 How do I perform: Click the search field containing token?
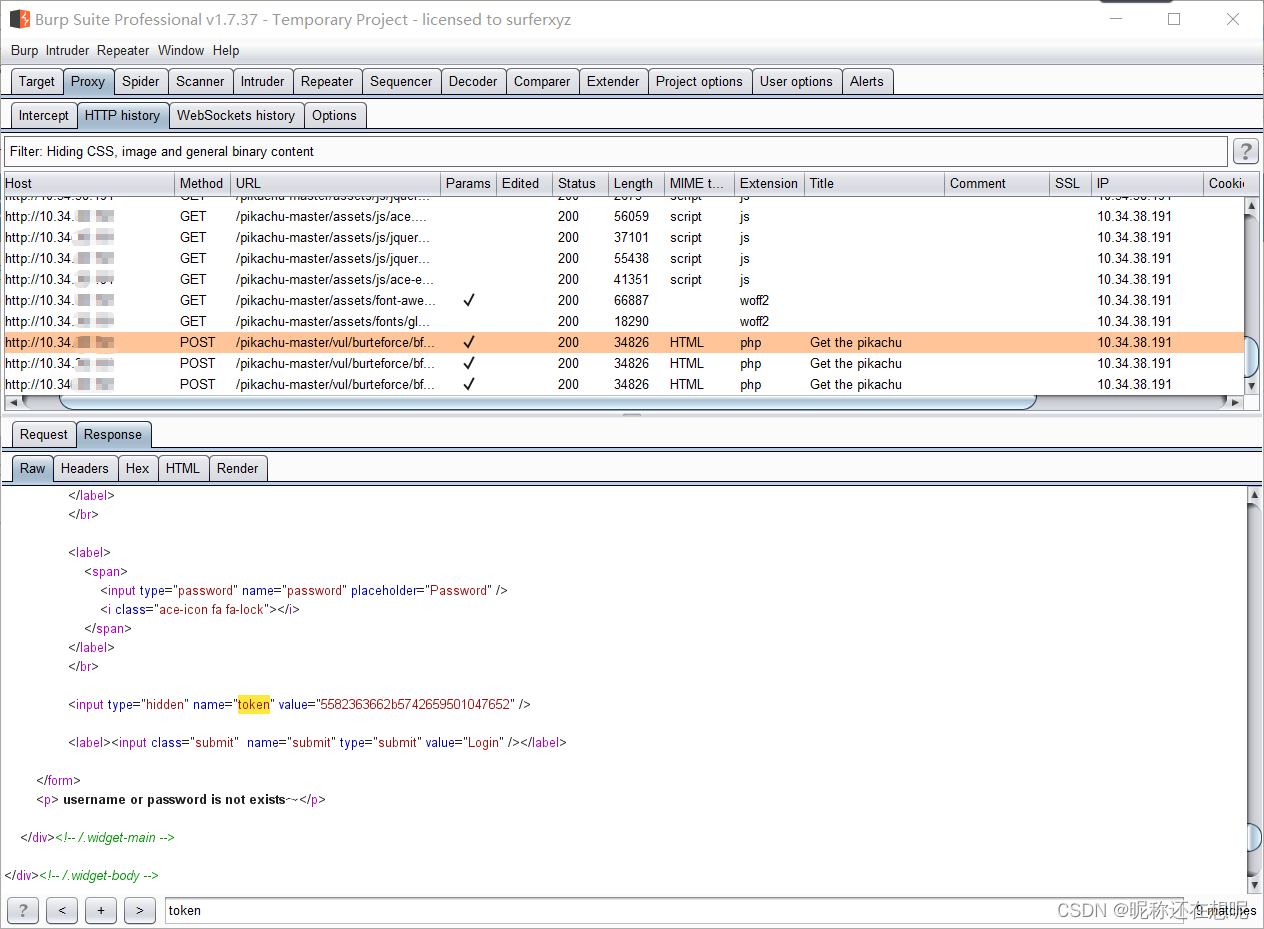(674, 910)
